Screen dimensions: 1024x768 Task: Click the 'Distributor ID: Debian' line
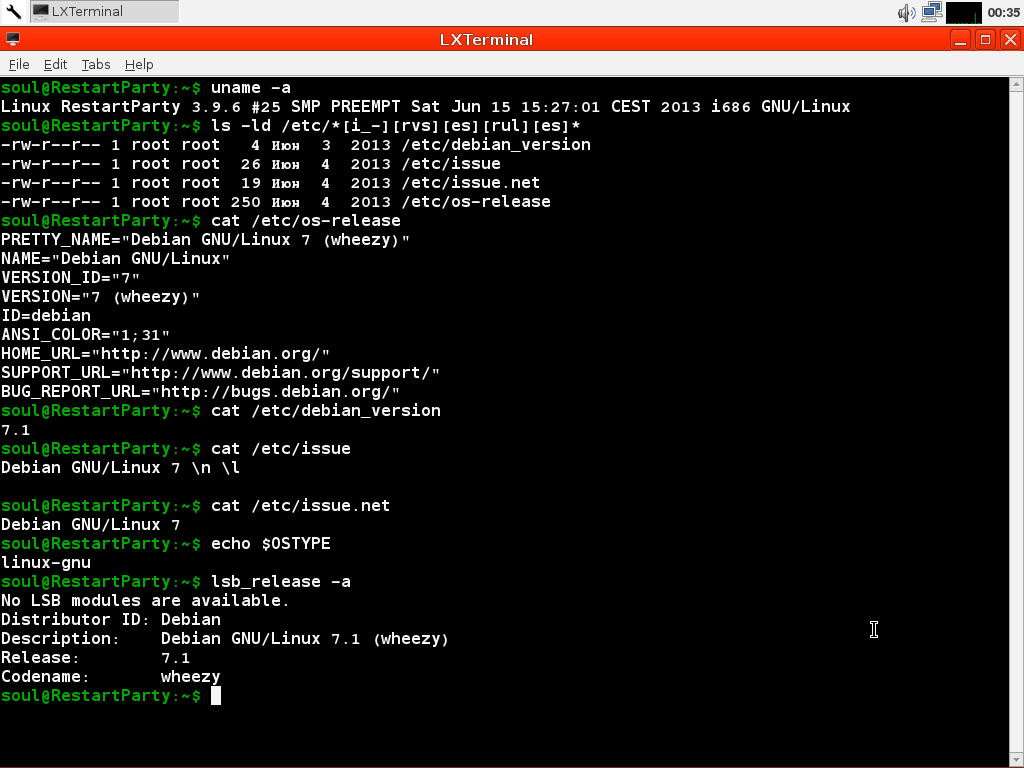tap(110, 620)
